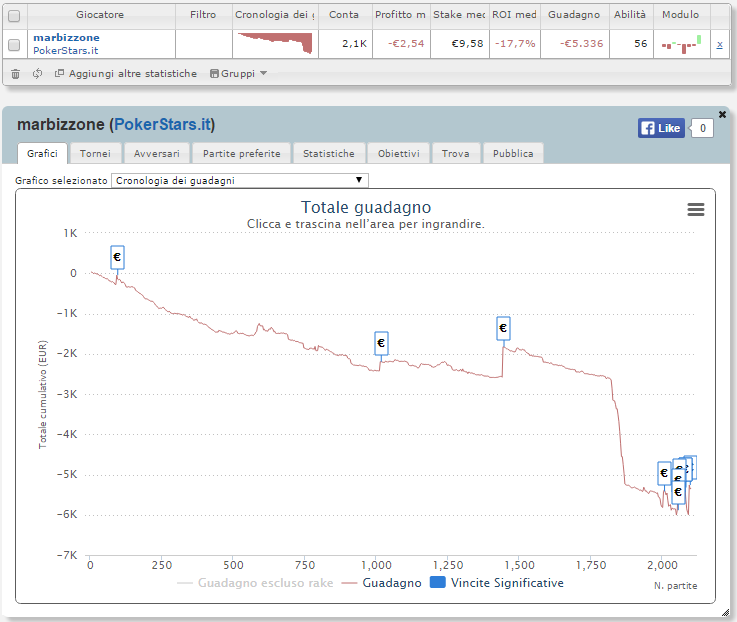The height and width of the screenshot is (622, 737).
Task: Click Aggiungi altre statistiche
Action: click(x=126, y=73)
